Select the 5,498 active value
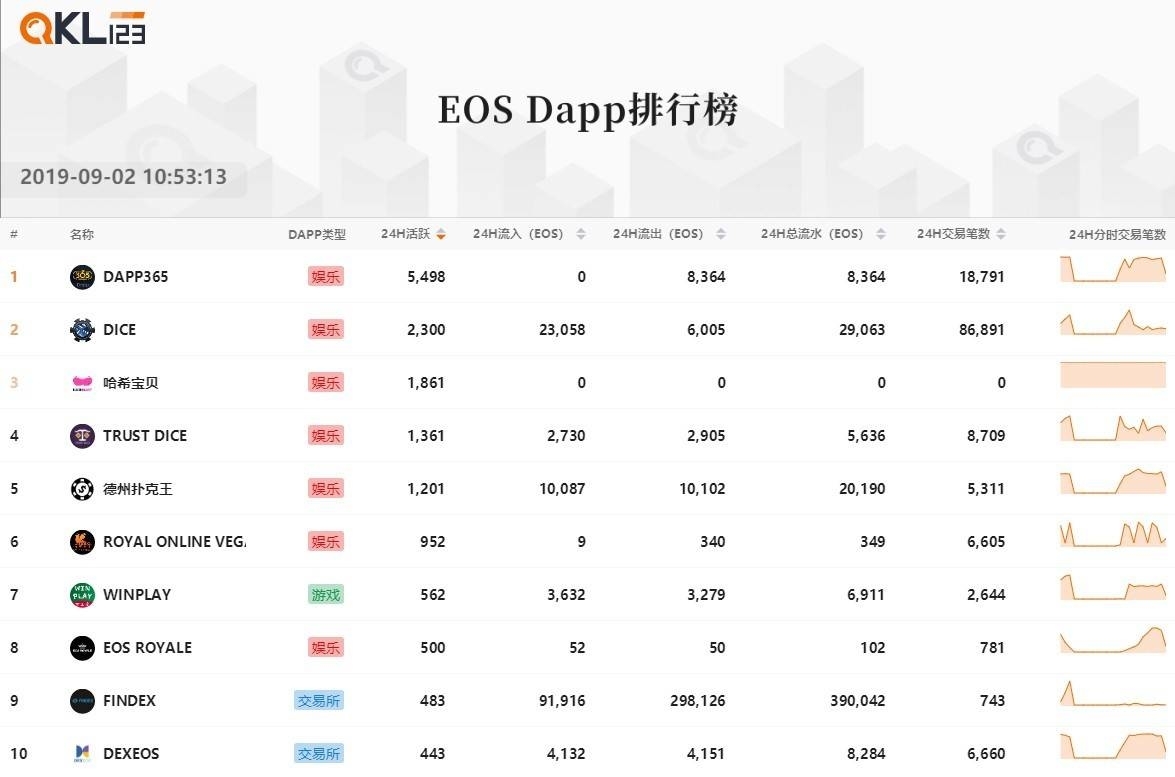1175x777 pixels. [x=426, y=277]
